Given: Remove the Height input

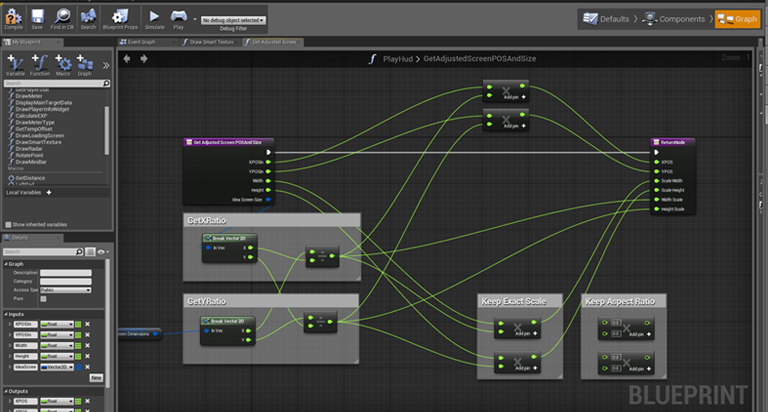Looking at the screenshot, I should tap(88, 356).
